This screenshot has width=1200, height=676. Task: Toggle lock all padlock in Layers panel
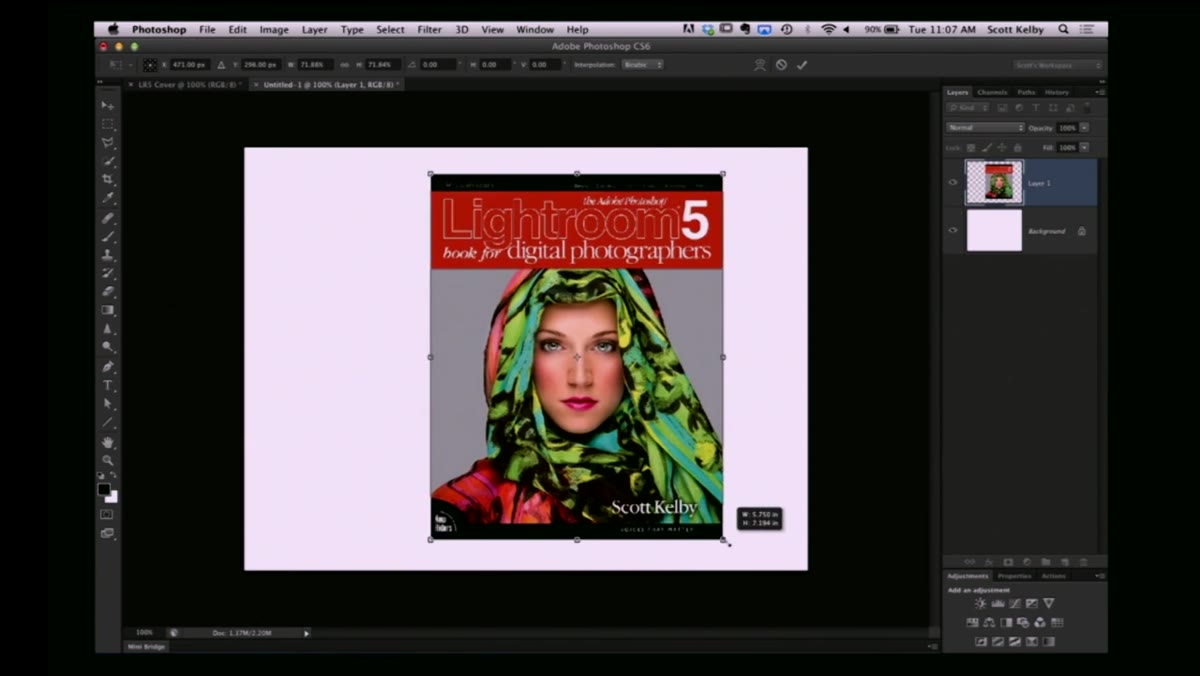(1018, 147)
